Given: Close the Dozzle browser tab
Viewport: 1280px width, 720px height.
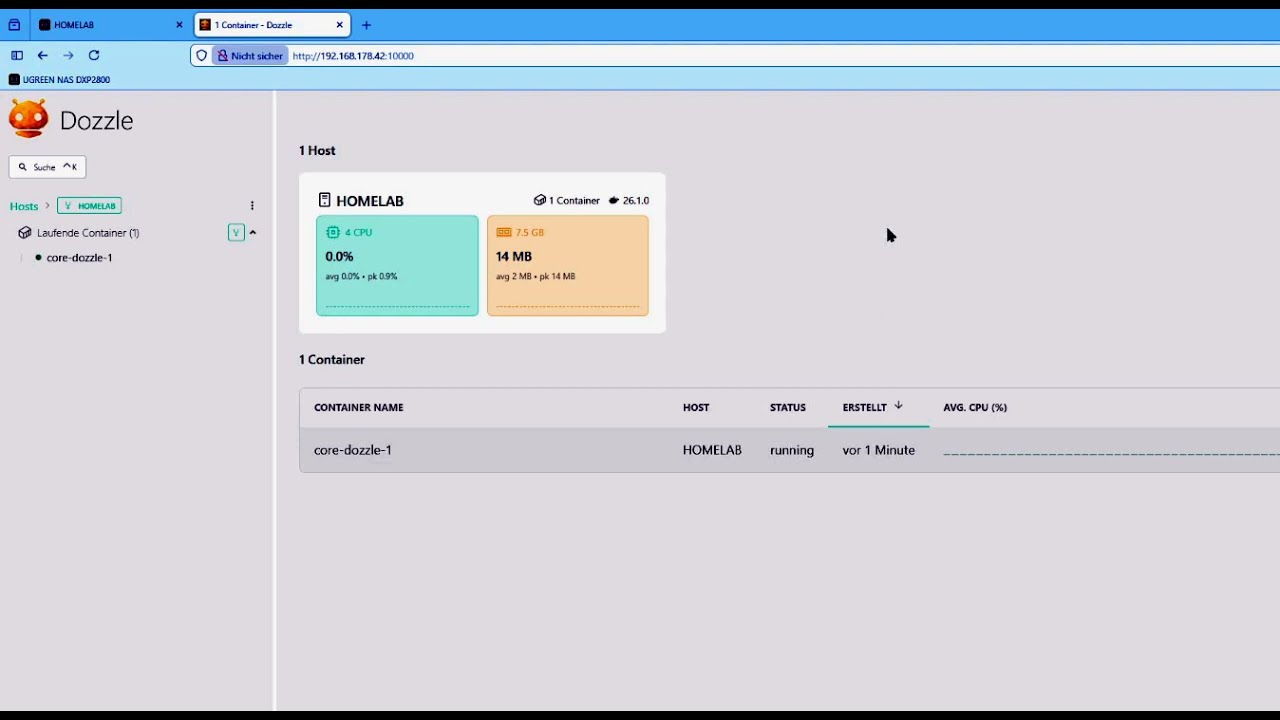Looking at the screenshot, I should click(340, 25).
